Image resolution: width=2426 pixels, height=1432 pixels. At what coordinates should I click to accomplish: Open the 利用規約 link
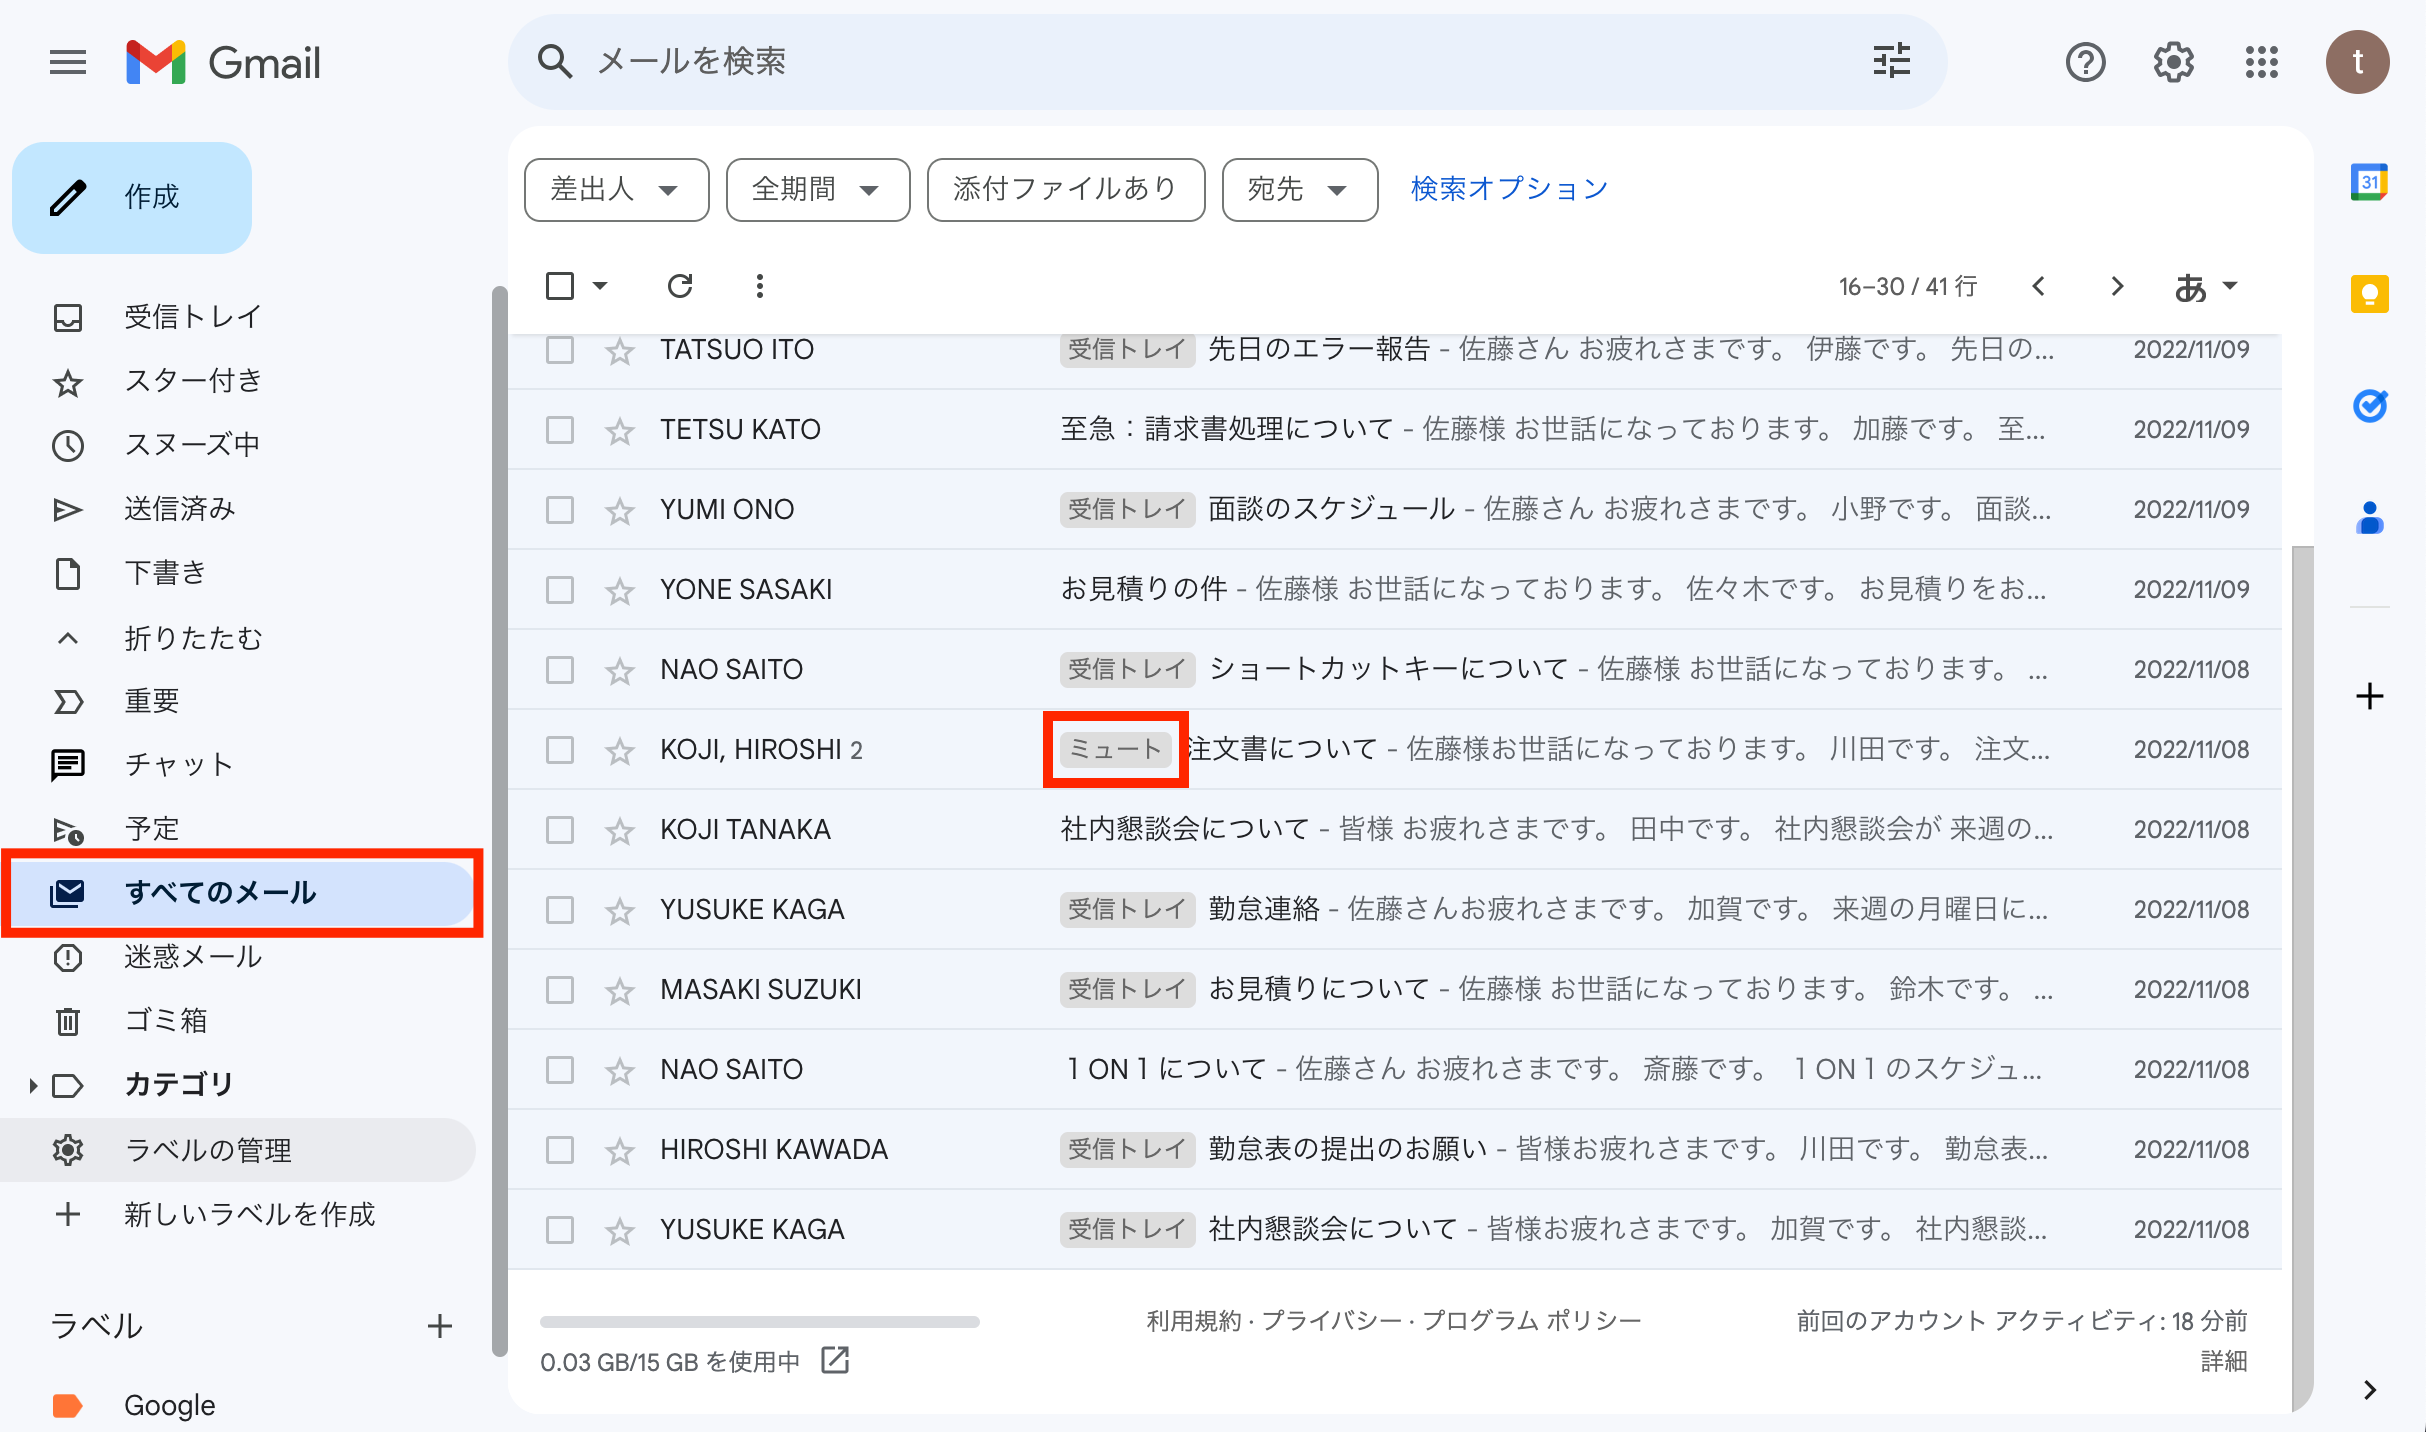click(1194, 1321)
